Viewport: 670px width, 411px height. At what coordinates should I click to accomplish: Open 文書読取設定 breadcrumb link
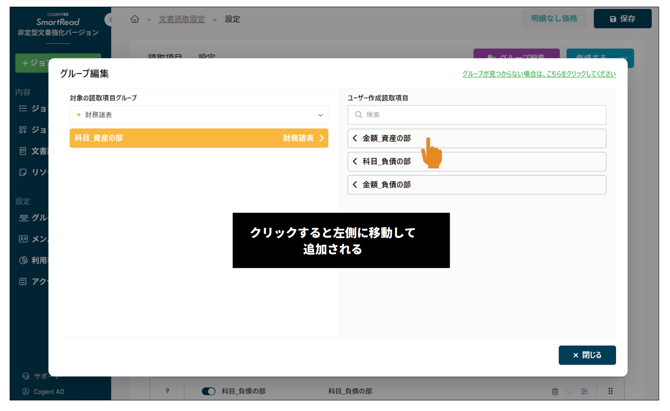pos(181,19)
